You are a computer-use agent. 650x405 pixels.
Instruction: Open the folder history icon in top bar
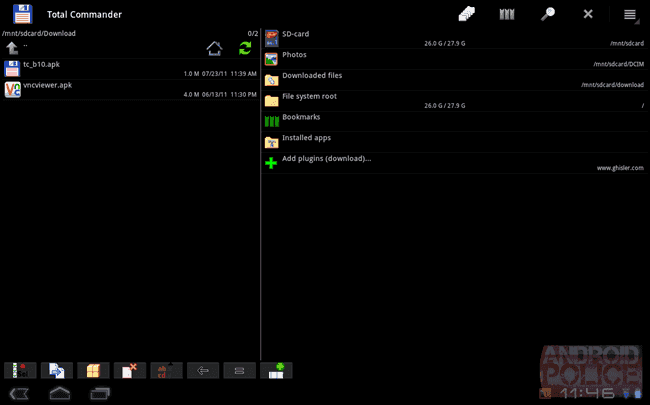click(x=467, y=14)
